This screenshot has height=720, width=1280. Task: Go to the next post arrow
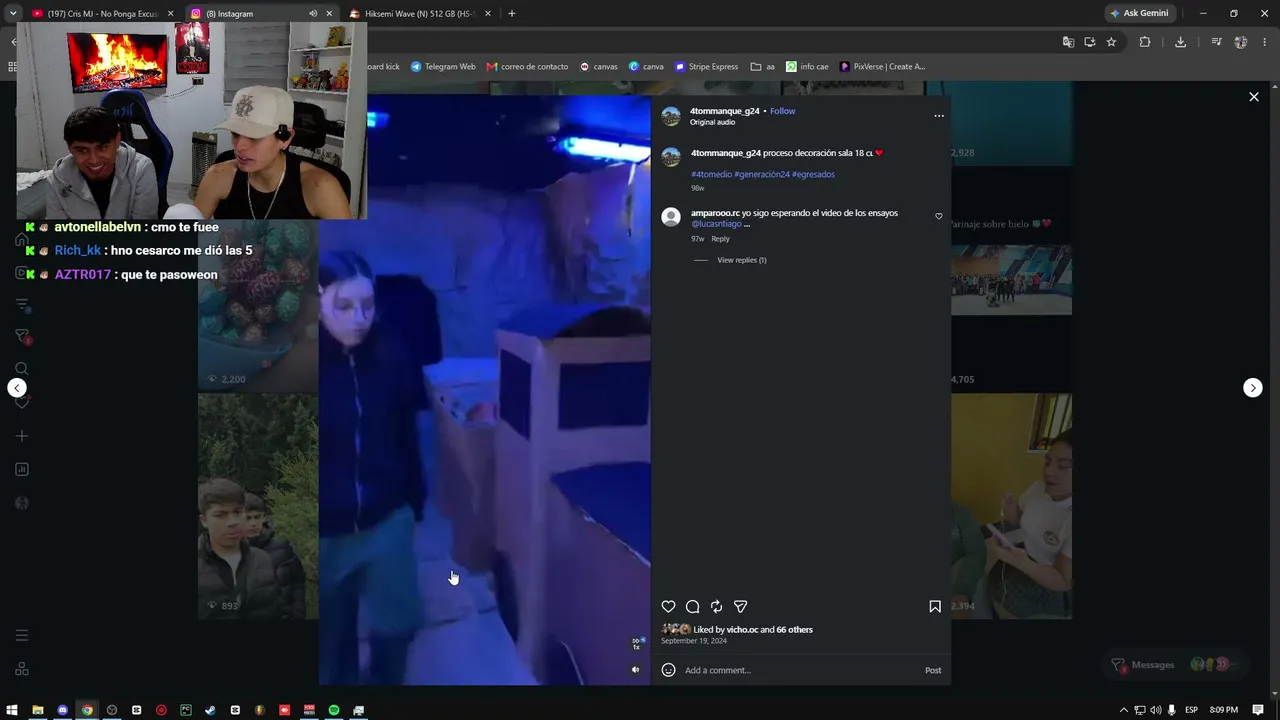1252,388
